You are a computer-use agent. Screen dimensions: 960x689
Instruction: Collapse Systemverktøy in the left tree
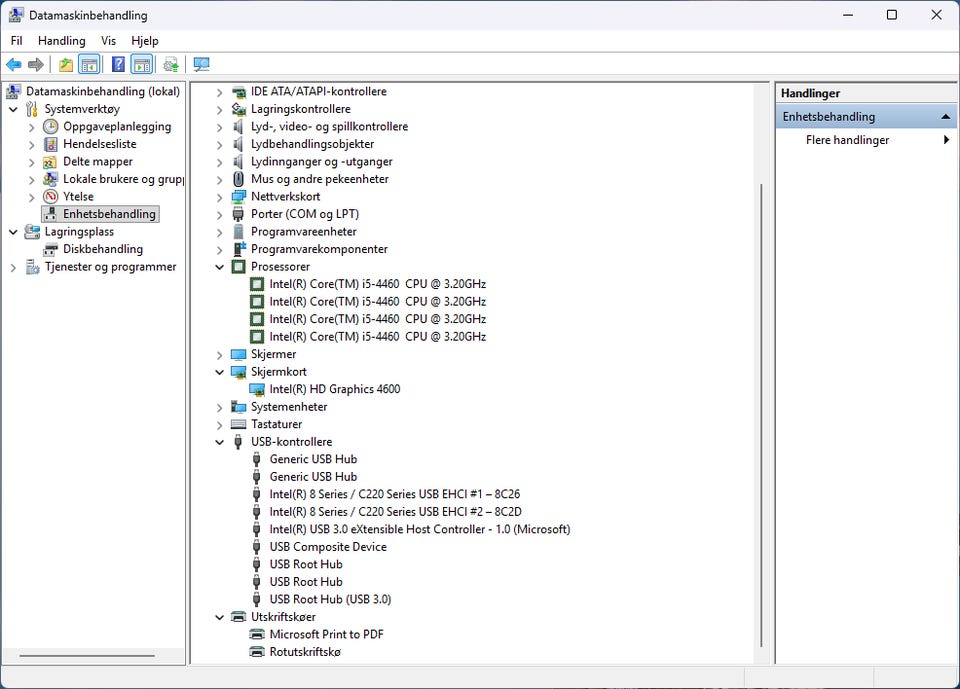[13, 110]
